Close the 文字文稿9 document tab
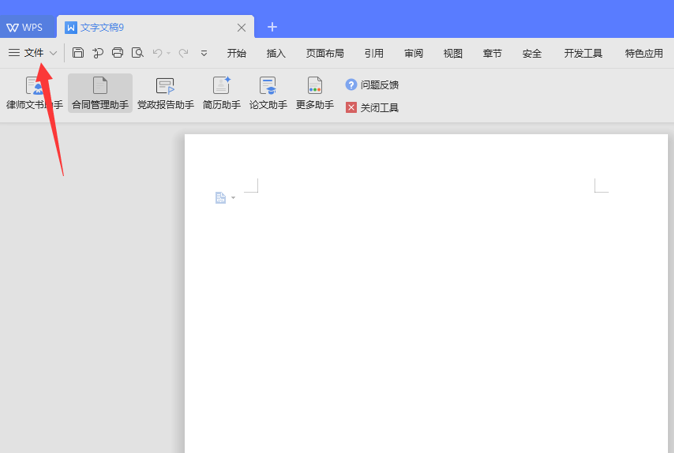Image resolution: width=674 pixels, height=453 pixels. [x=242, y=28]
